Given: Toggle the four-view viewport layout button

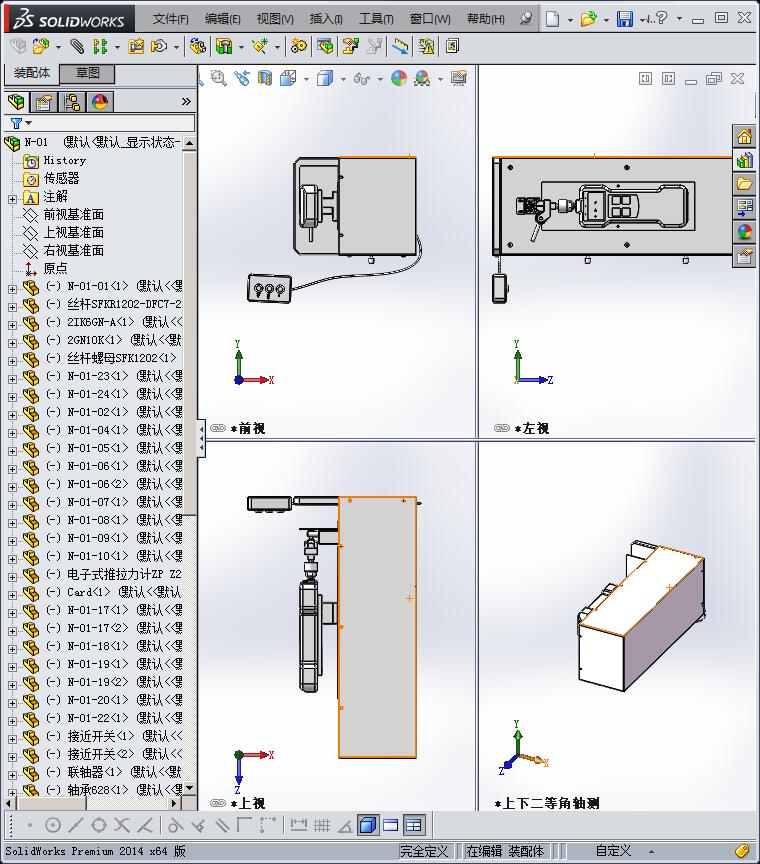Looking at the screenshot, I should pyautogui.click(x=413, y=825).
